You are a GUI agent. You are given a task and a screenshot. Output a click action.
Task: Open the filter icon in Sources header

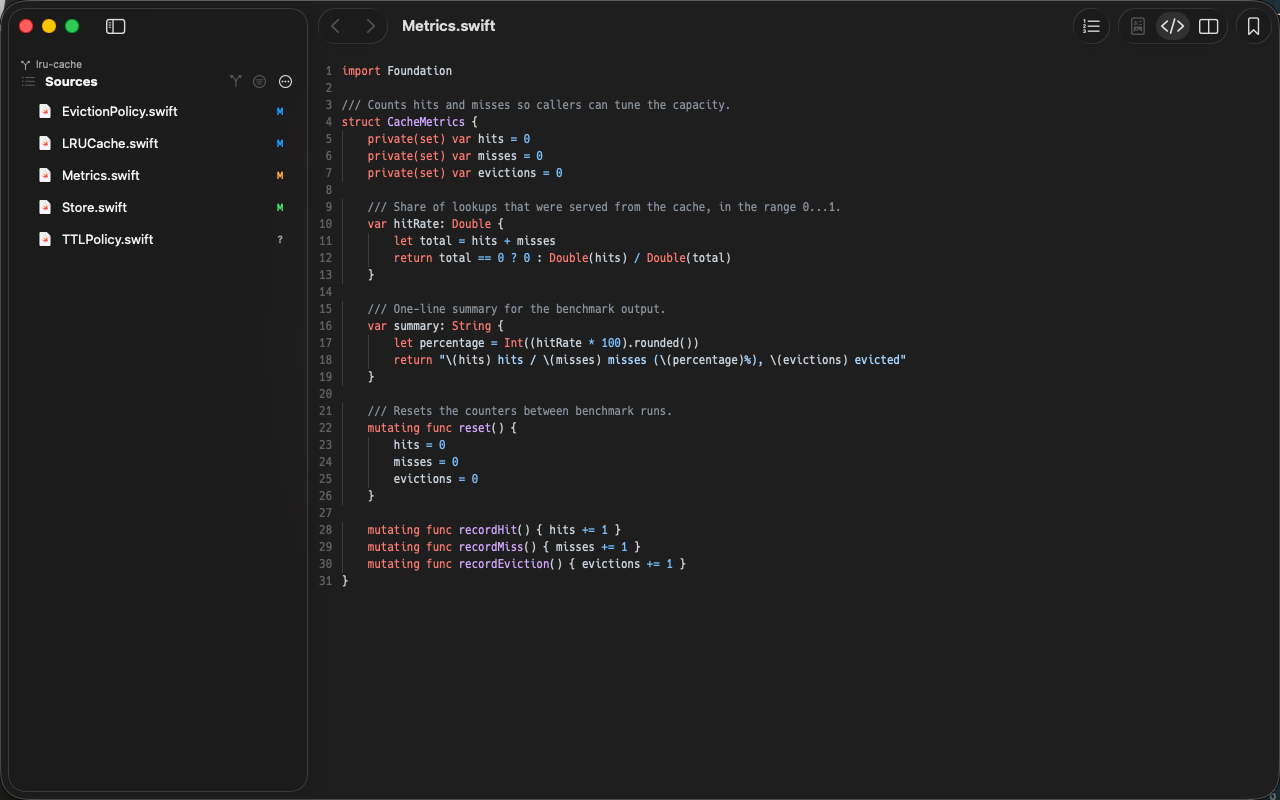[260, 81]
